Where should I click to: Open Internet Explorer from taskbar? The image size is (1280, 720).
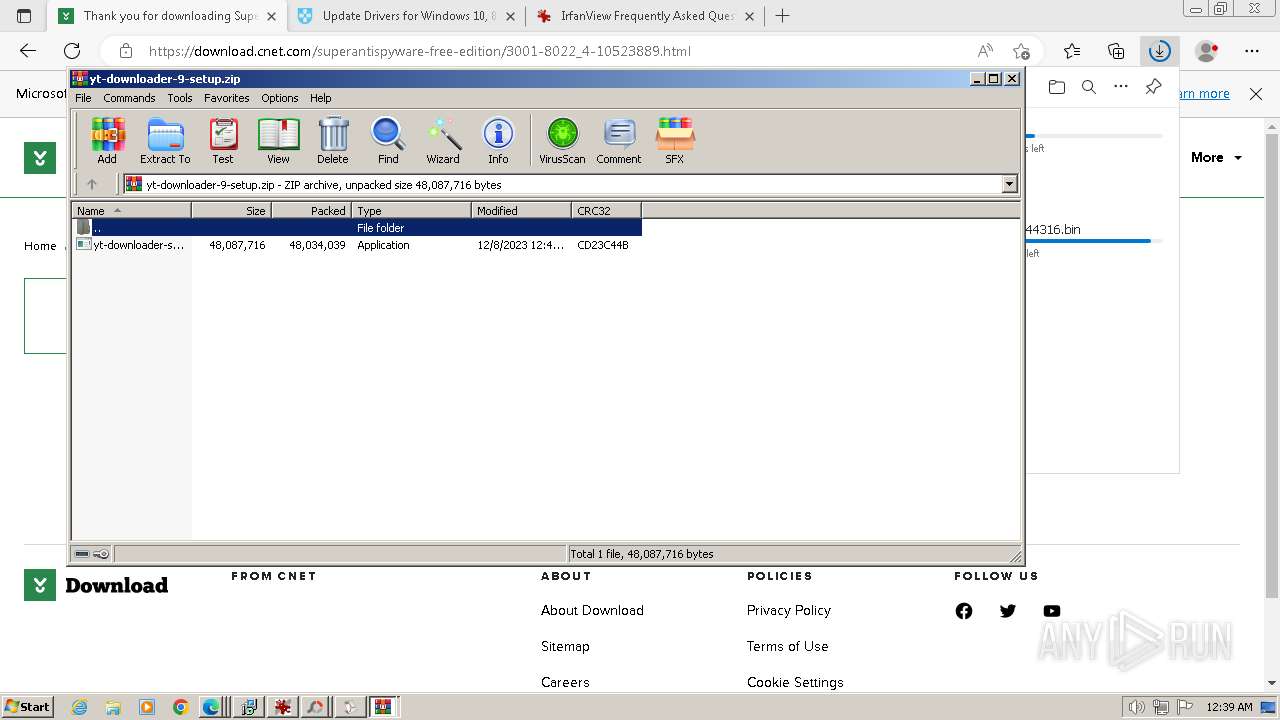pyautogui.click(x=79, y=707)
